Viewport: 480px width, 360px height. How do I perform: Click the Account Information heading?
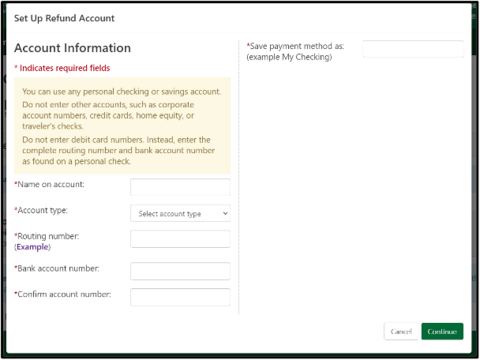coord(72,48)
